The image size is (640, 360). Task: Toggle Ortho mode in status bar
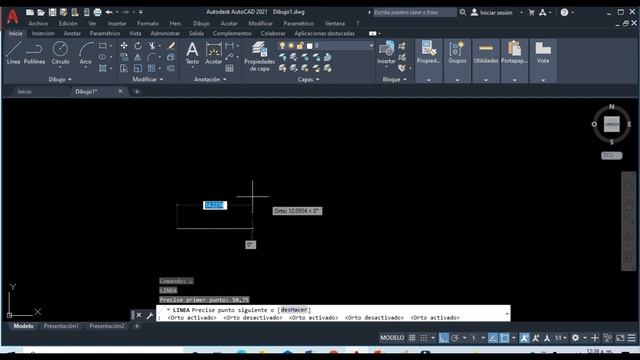(x=444, y=338)
